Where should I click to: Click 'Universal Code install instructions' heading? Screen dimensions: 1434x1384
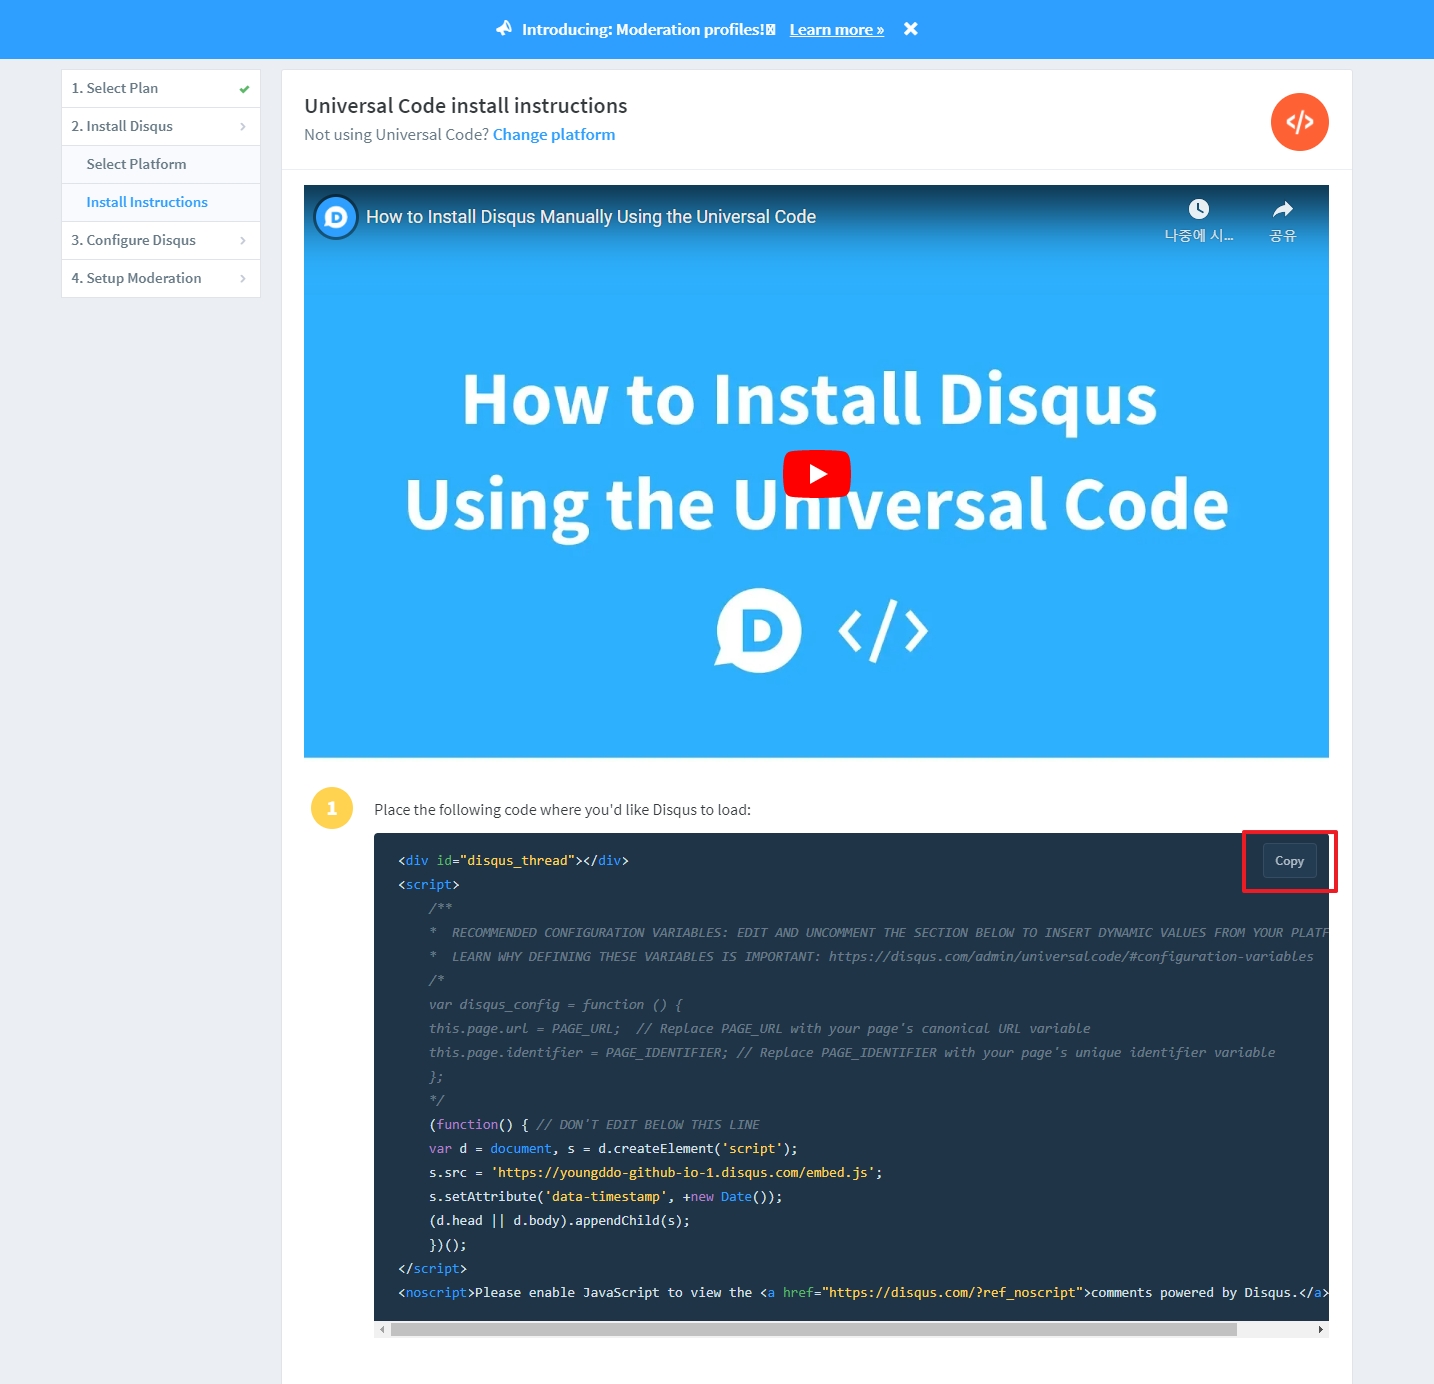[466, 106]
